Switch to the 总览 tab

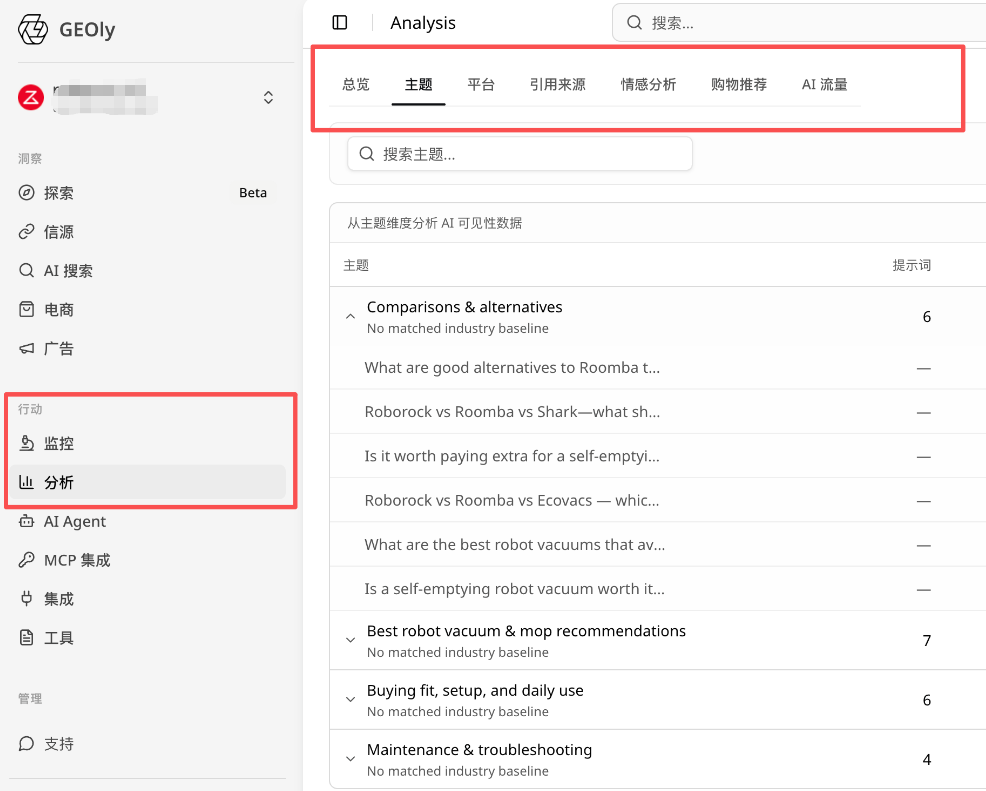(356, 84)
